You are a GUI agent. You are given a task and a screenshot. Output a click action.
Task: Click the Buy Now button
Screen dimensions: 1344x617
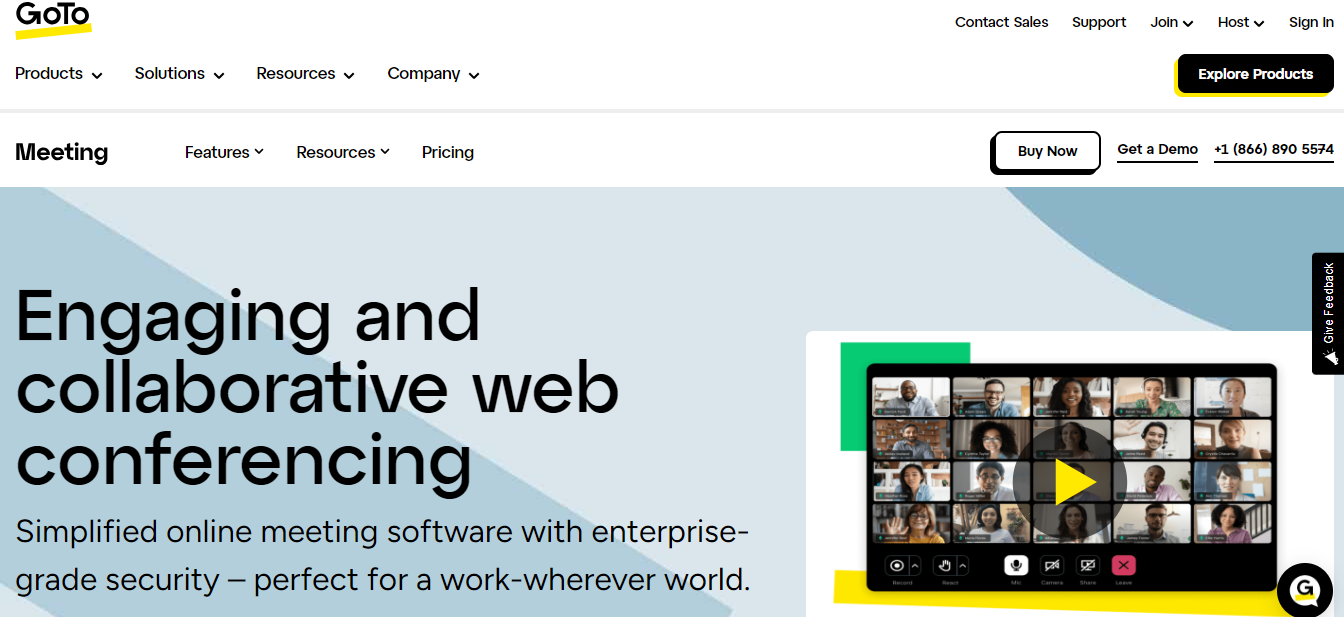1047,151
